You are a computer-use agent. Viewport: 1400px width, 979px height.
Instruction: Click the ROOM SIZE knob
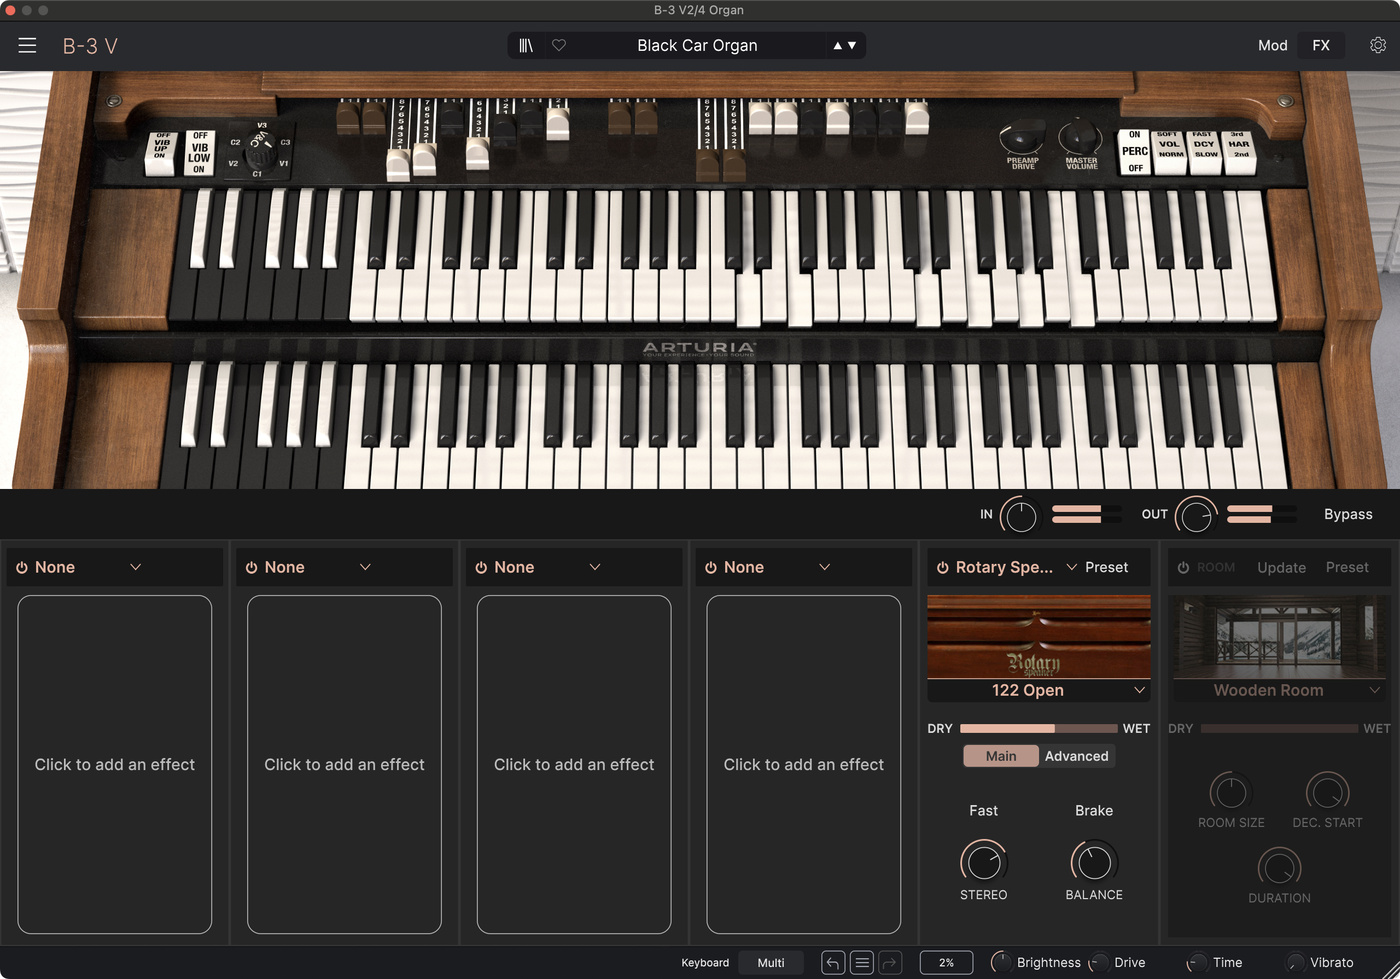[x=1231, y=792]
